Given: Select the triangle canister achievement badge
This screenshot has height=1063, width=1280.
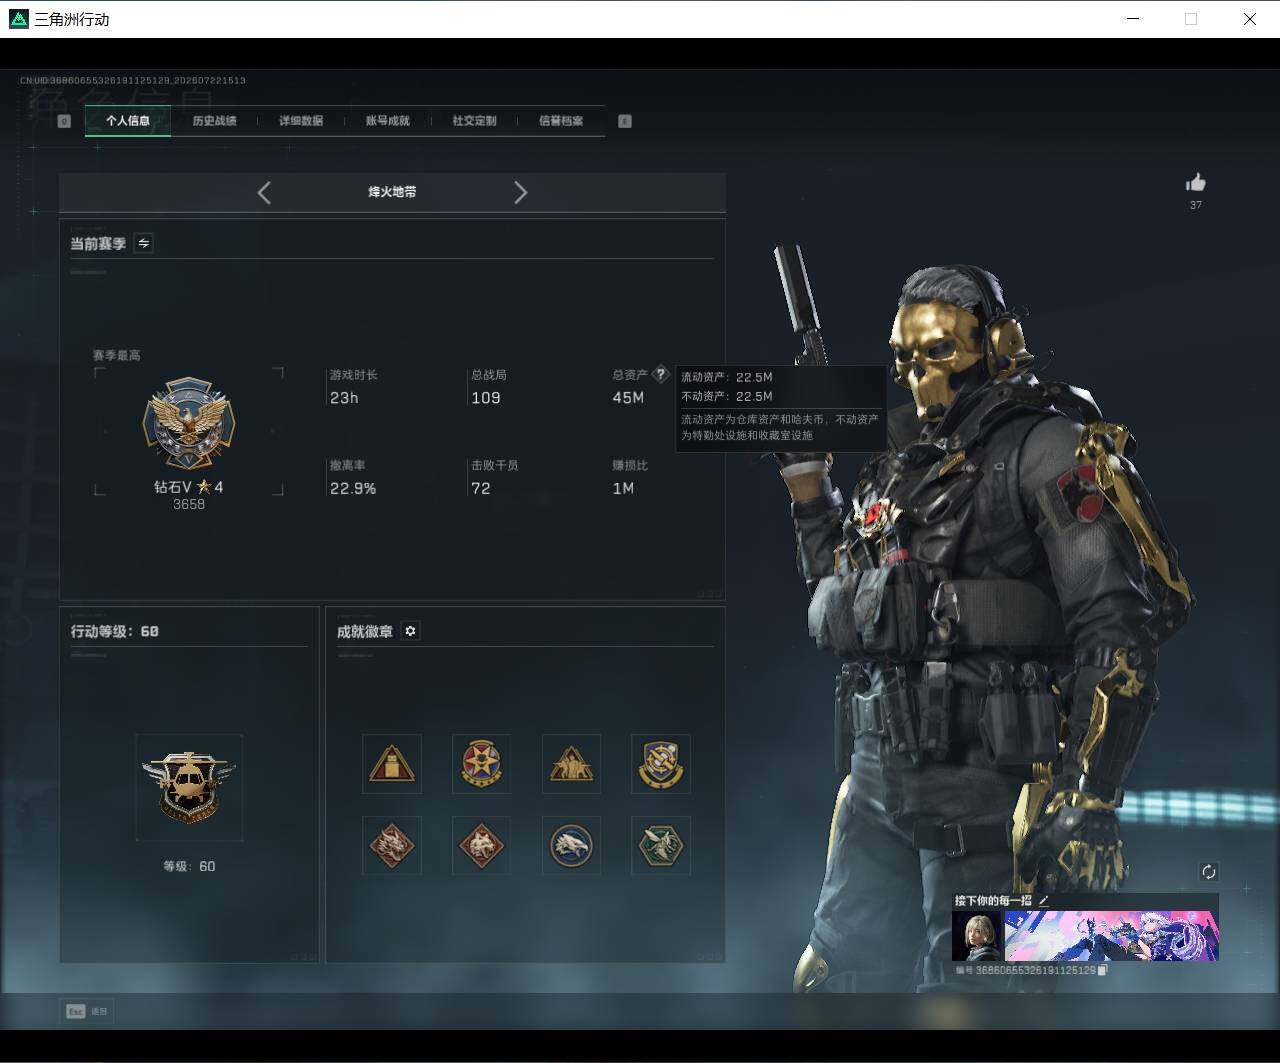Looking at the screenshot, I should tap(392, 764).
